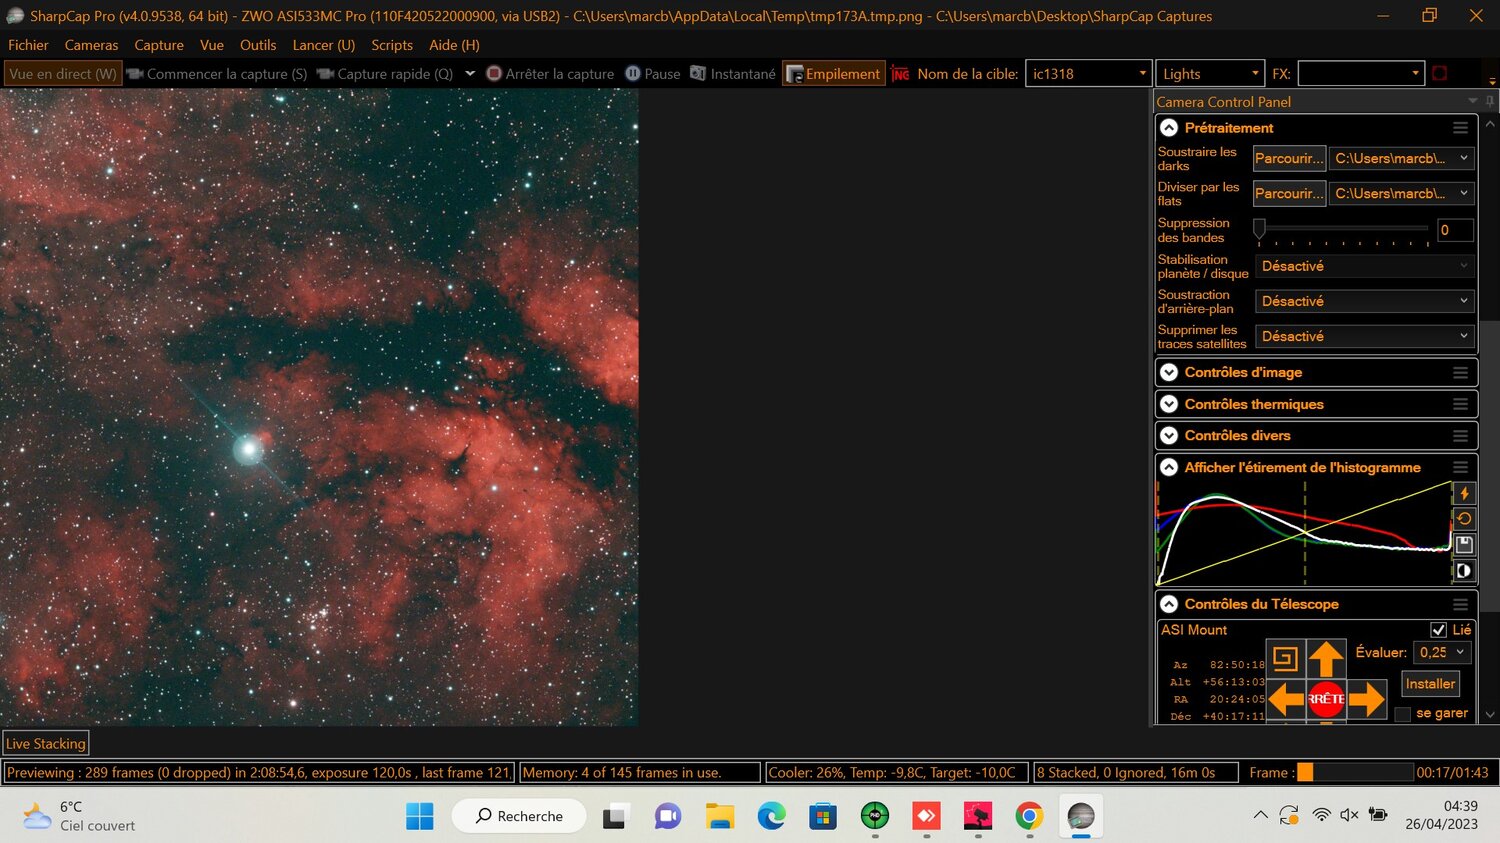This screenshot has height=843, width=1500.
Task: Click the Suppression des bandes slider
Action: pos(1342,230)
